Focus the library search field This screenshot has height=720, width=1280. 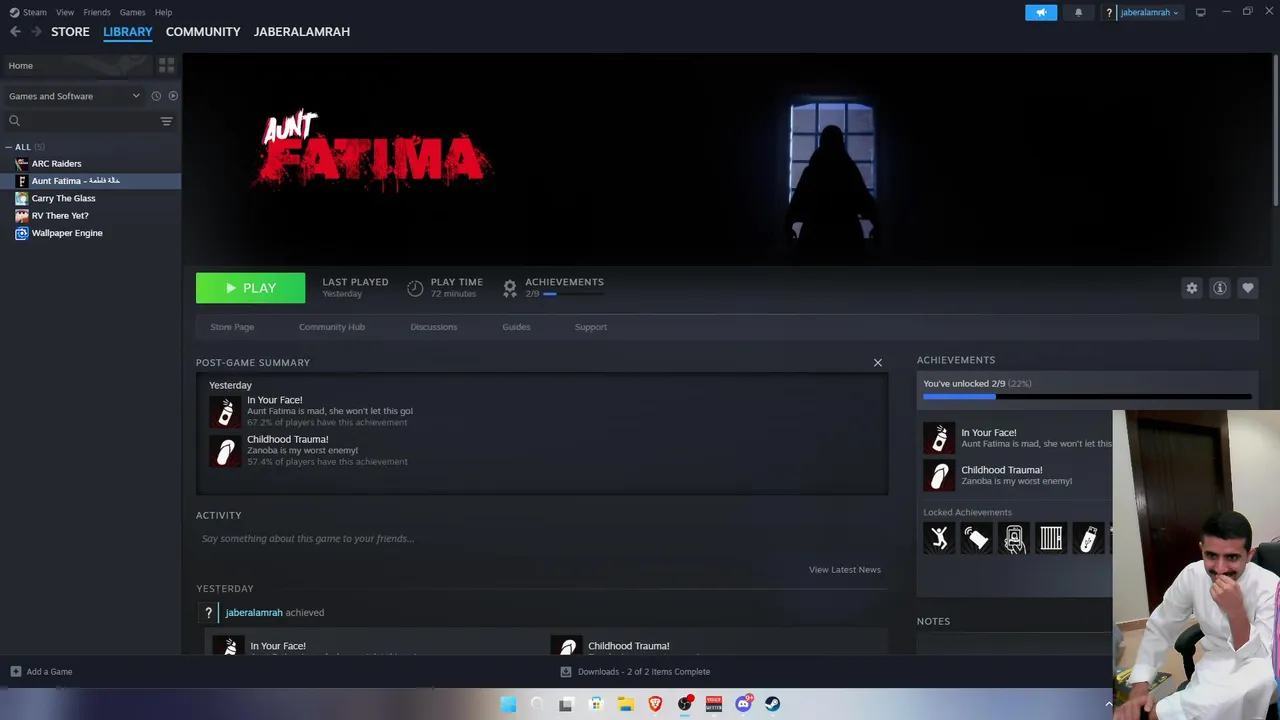point(80,121)
